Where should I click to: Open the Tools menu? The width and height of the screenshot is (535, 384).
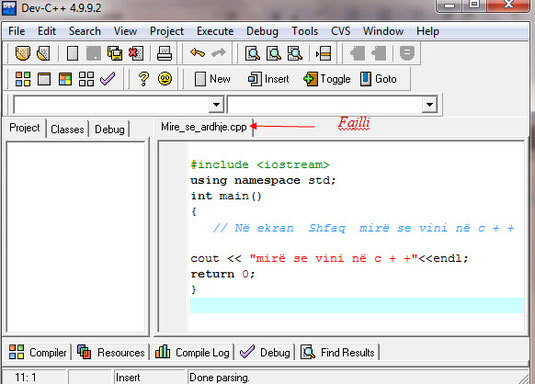click(305, 31)
